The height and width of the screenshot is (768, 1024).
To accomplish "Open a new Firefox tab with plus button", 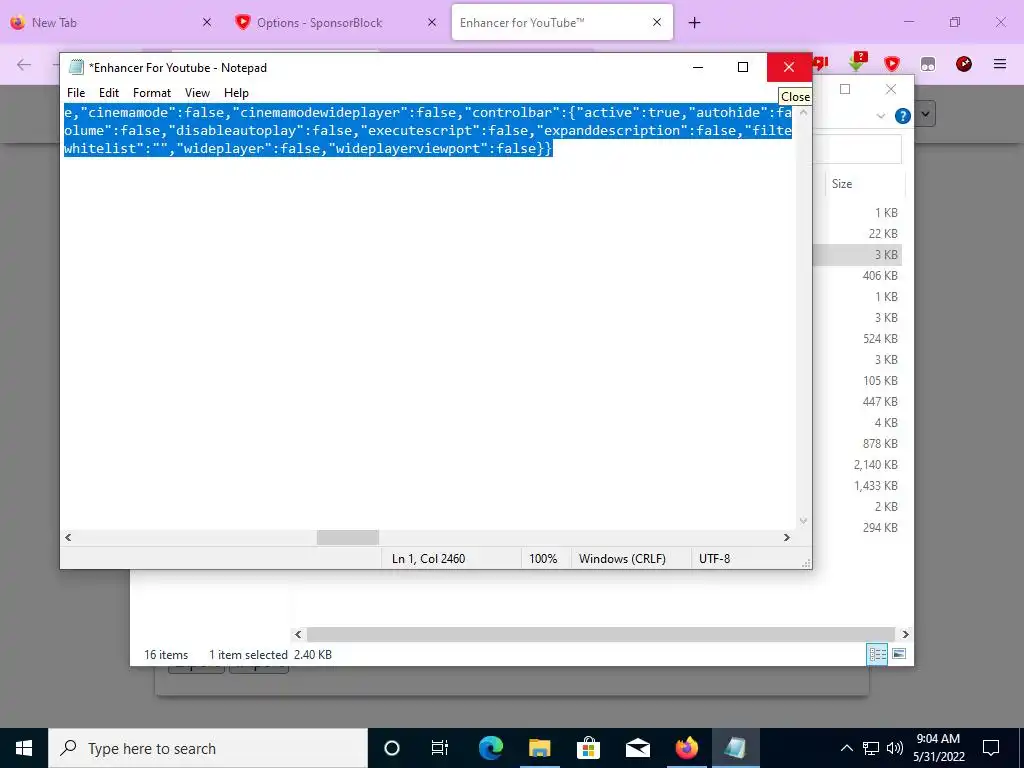I will pos(694,23).
